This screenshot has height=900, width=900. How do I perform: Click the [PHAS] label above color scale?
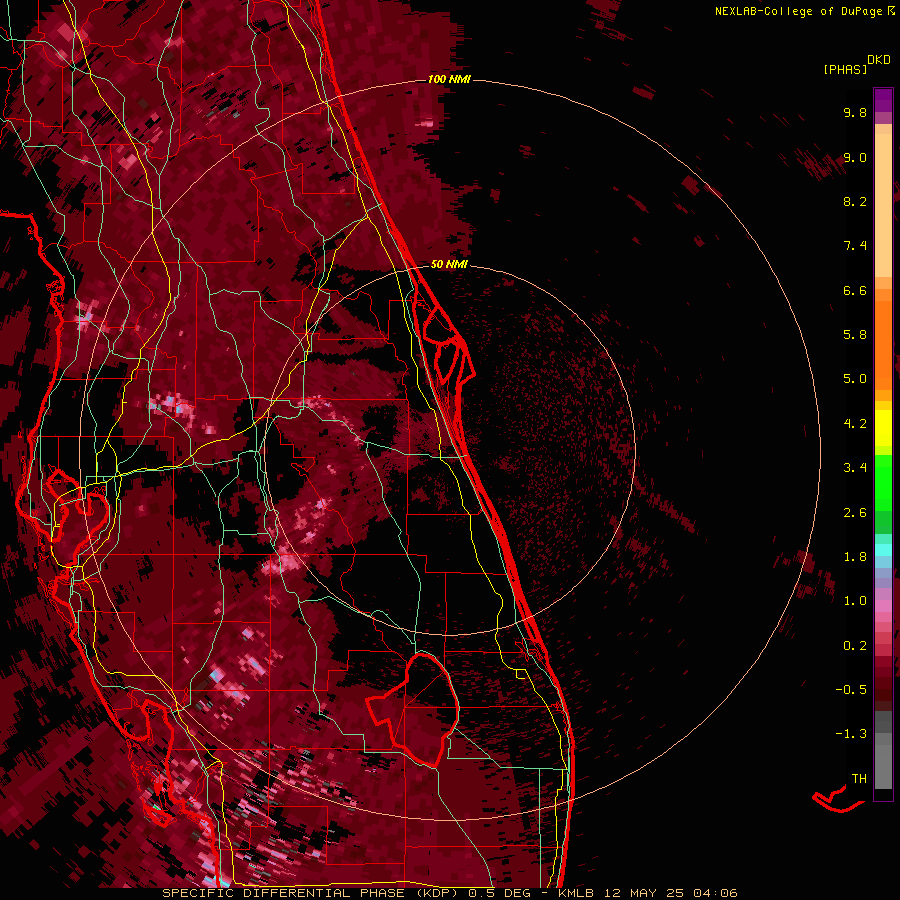point(845,69)
